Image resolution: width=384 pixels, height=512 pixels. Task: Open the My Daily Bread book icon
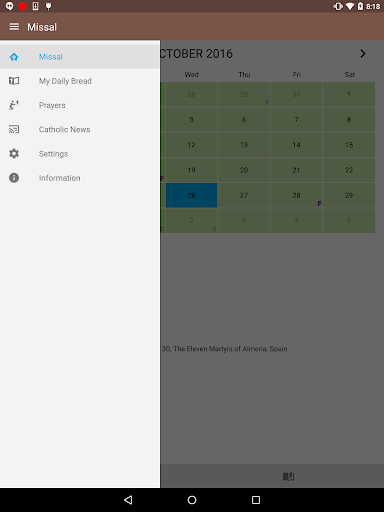click(14, 81)
